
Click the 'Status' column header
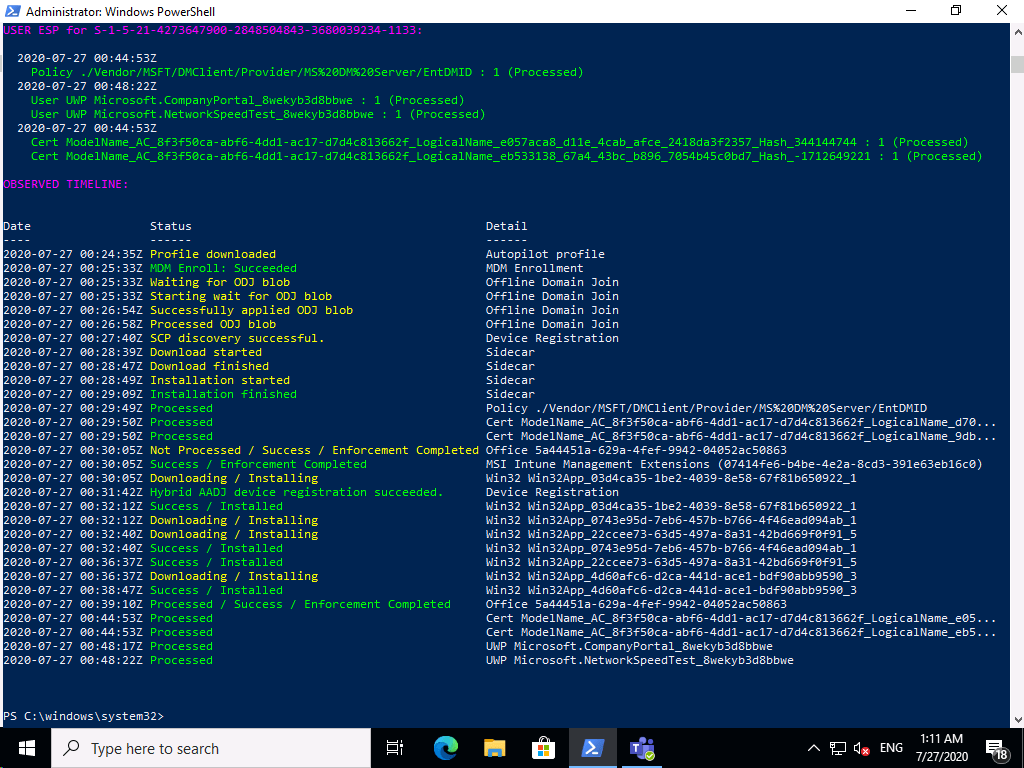click(x=170, y=226)
